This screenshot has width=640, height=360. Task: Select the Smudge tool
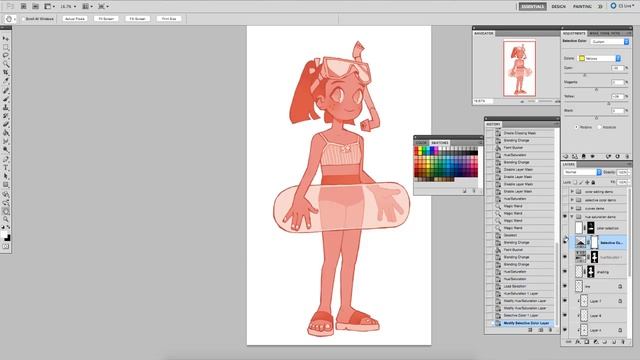(6, 142)
